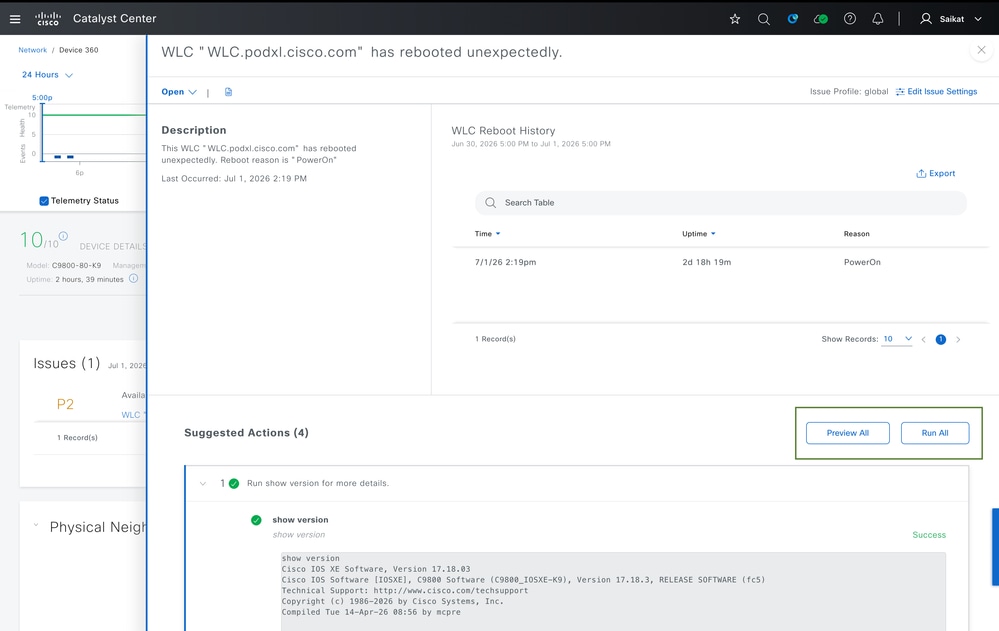Viewport: 999px width, 631px height.
Task: Click the Network breadcrumb link
Action: pyautogui.click(x=32, y=50)
